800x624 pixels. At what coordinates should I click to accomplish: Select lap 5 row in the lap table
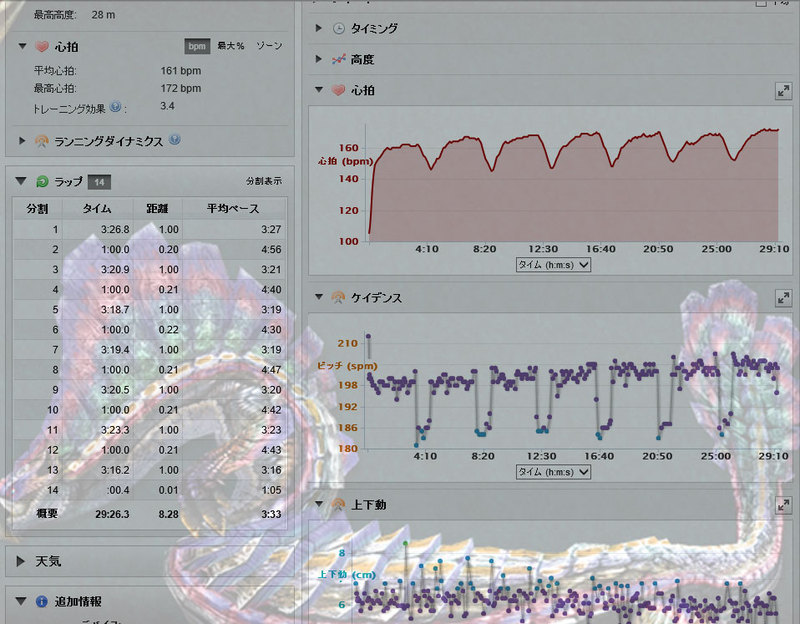pyautogui.click(x=148, y=310)
